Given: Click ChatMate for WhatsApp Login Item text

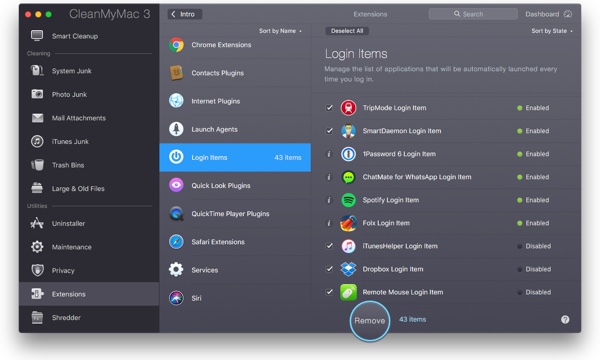Looking at the screenshot, I should pos(417,177).
